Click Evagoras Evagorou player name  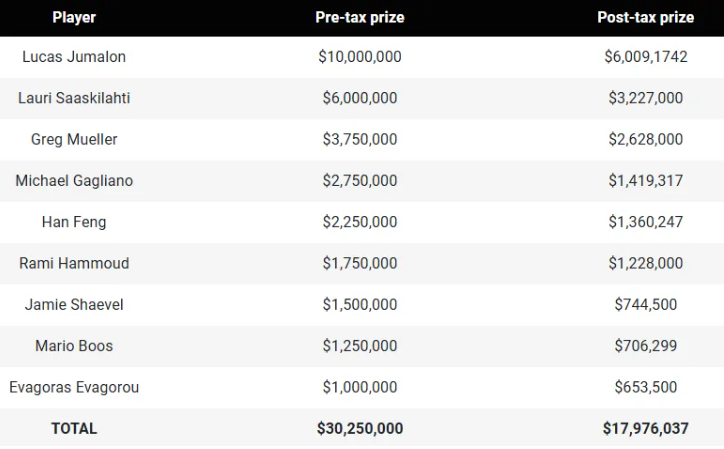[x=74, y=387]
